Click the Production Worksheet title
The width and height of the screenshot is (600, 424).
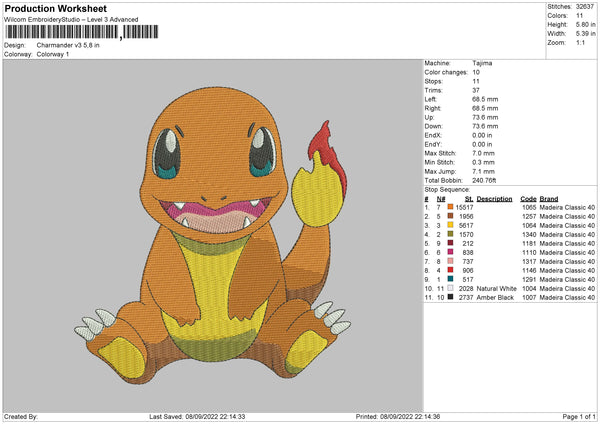point(54,8)
